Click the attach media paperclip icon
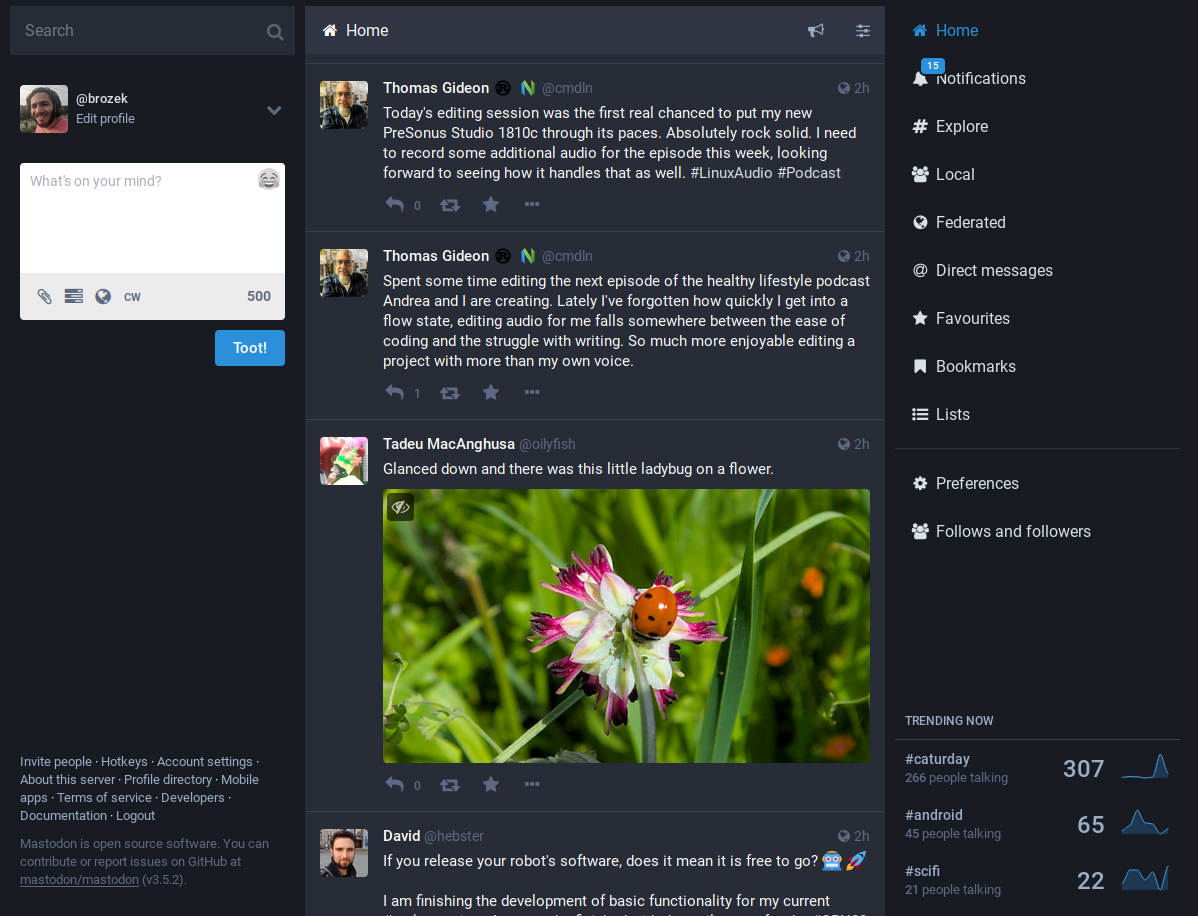1198x916 pixels. tap(45, 296)
